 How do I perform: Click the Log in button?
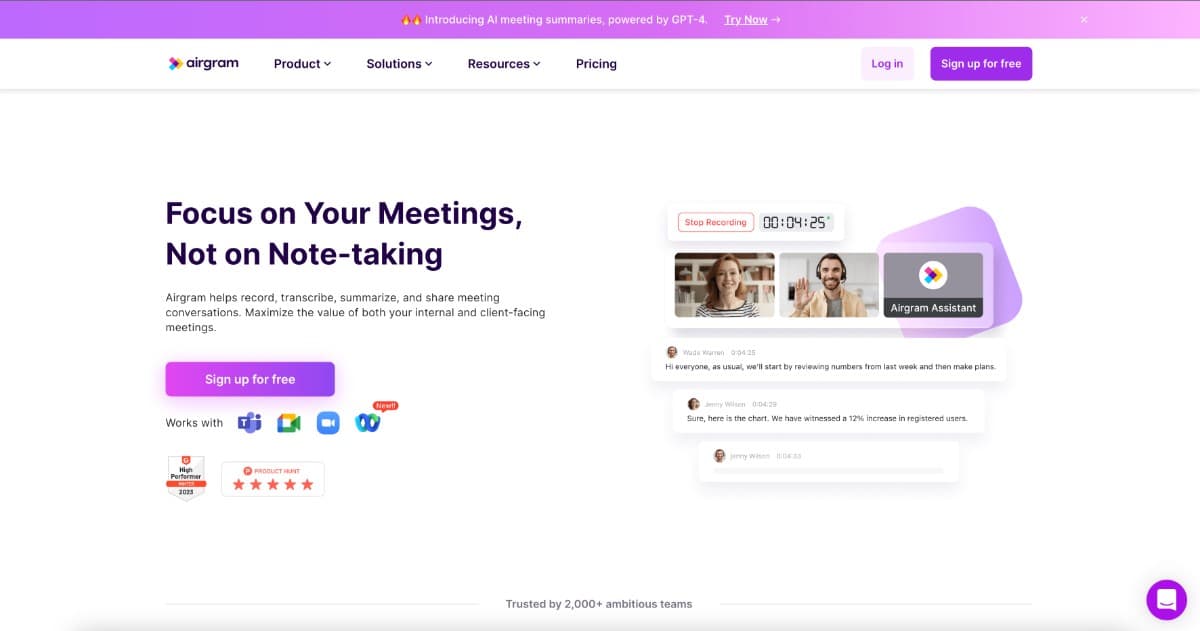click(887, 64)
